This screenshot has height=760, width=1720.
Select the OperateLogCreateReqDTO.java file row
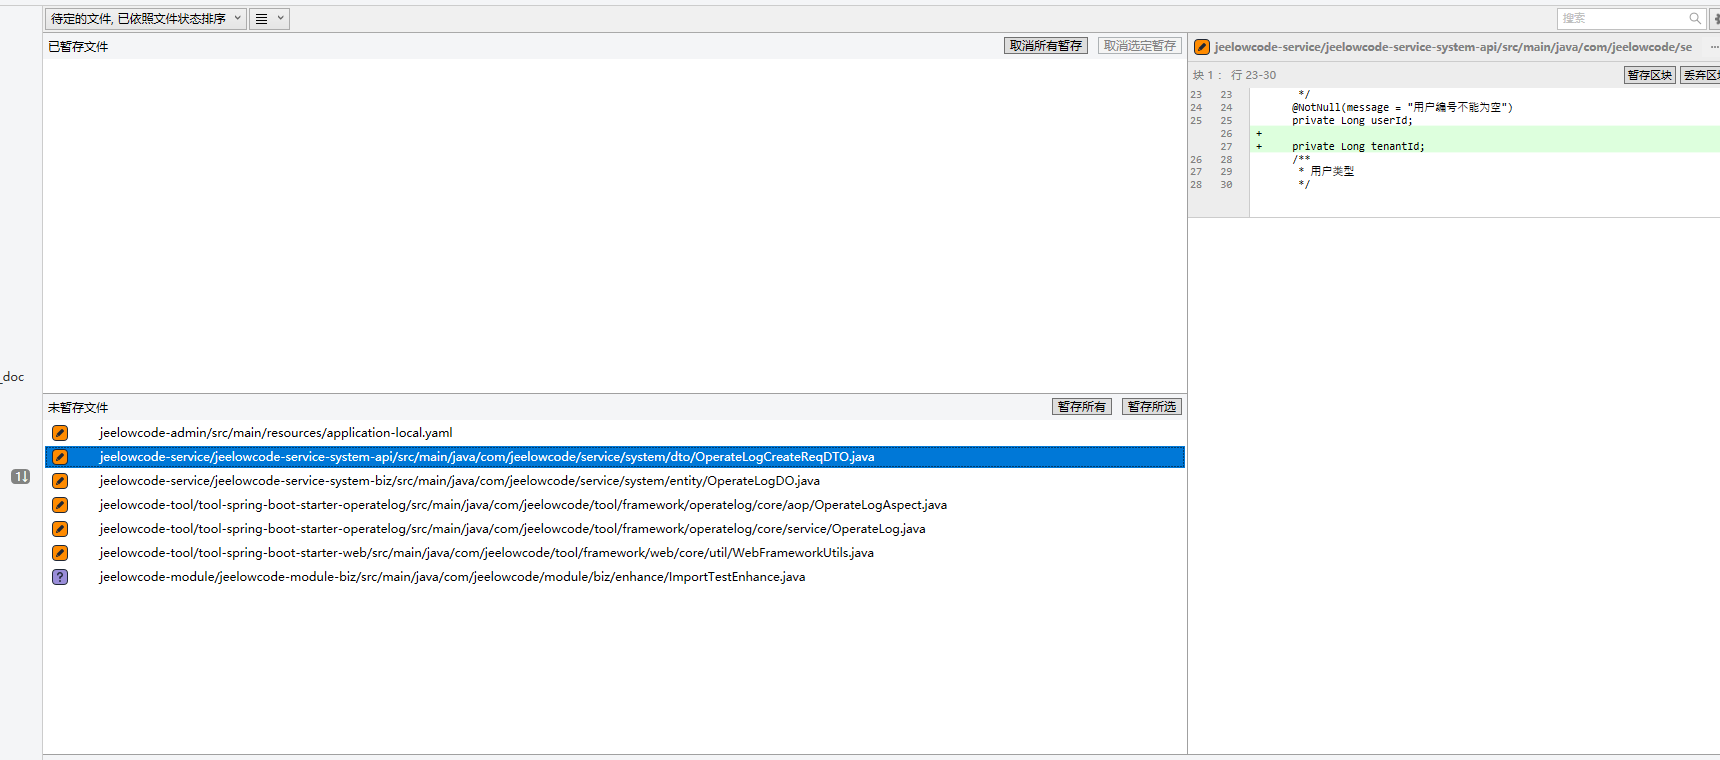(486, 457)
